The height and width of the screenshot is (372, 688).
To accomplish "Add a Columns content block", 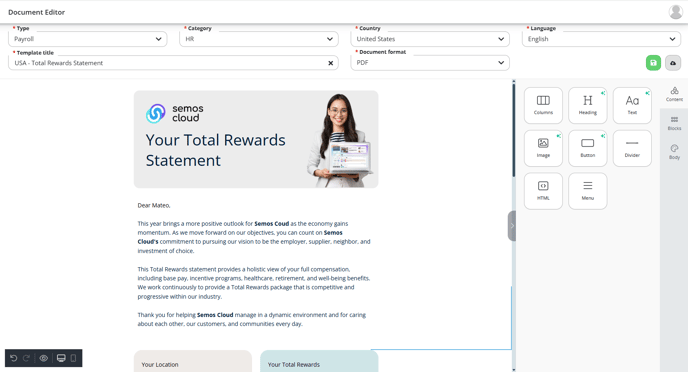I will tap(543, 105).
